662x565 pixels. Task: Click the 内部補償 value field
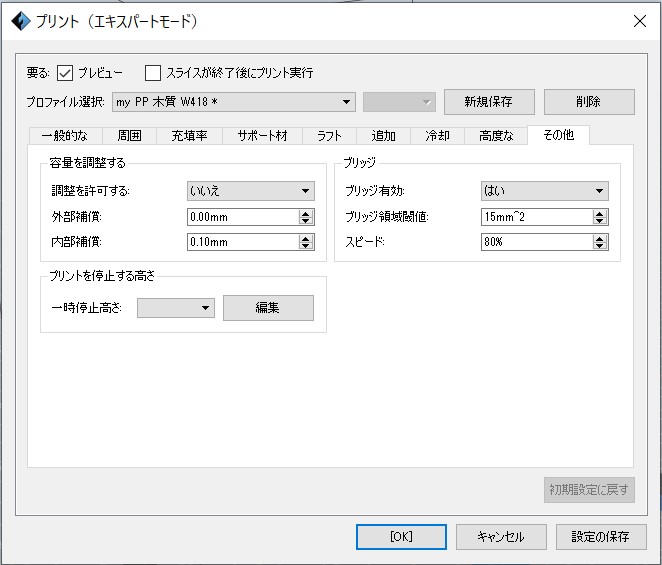(x=243, y=242)
